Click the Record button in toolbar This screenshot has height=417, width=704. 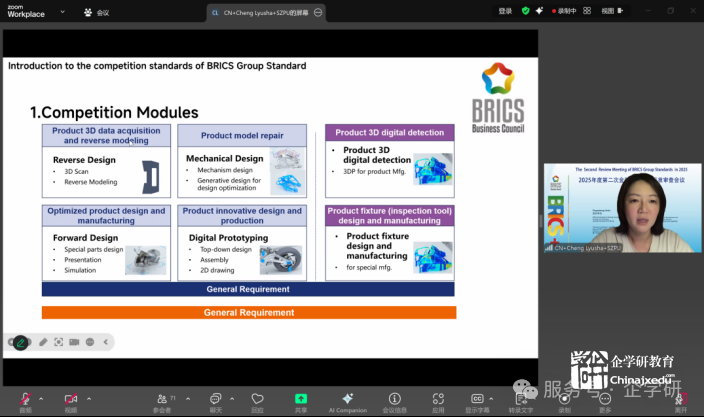pos(564,399)
